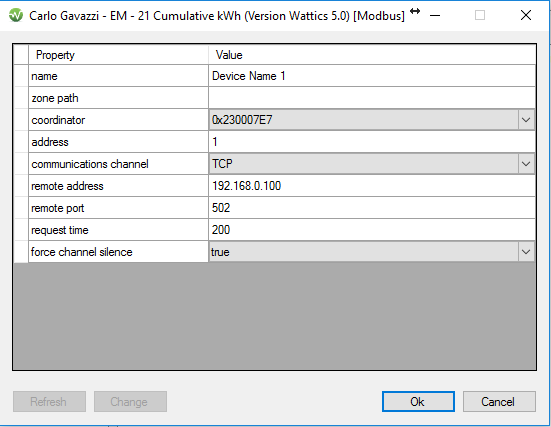The height and width of the screenshot is (427, 551).
Task: Click the double-arrow resize icon in title bar
Action: coord(415,11)
